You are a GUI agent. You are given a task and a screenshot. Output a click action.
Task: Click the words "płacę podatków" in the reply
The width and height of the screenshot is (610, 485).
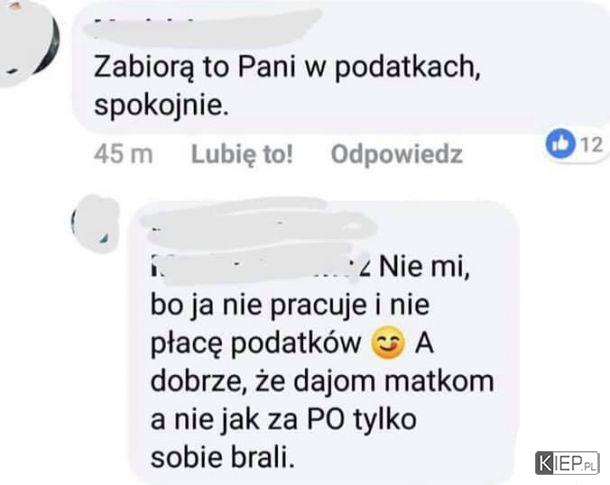click(256, 344)
